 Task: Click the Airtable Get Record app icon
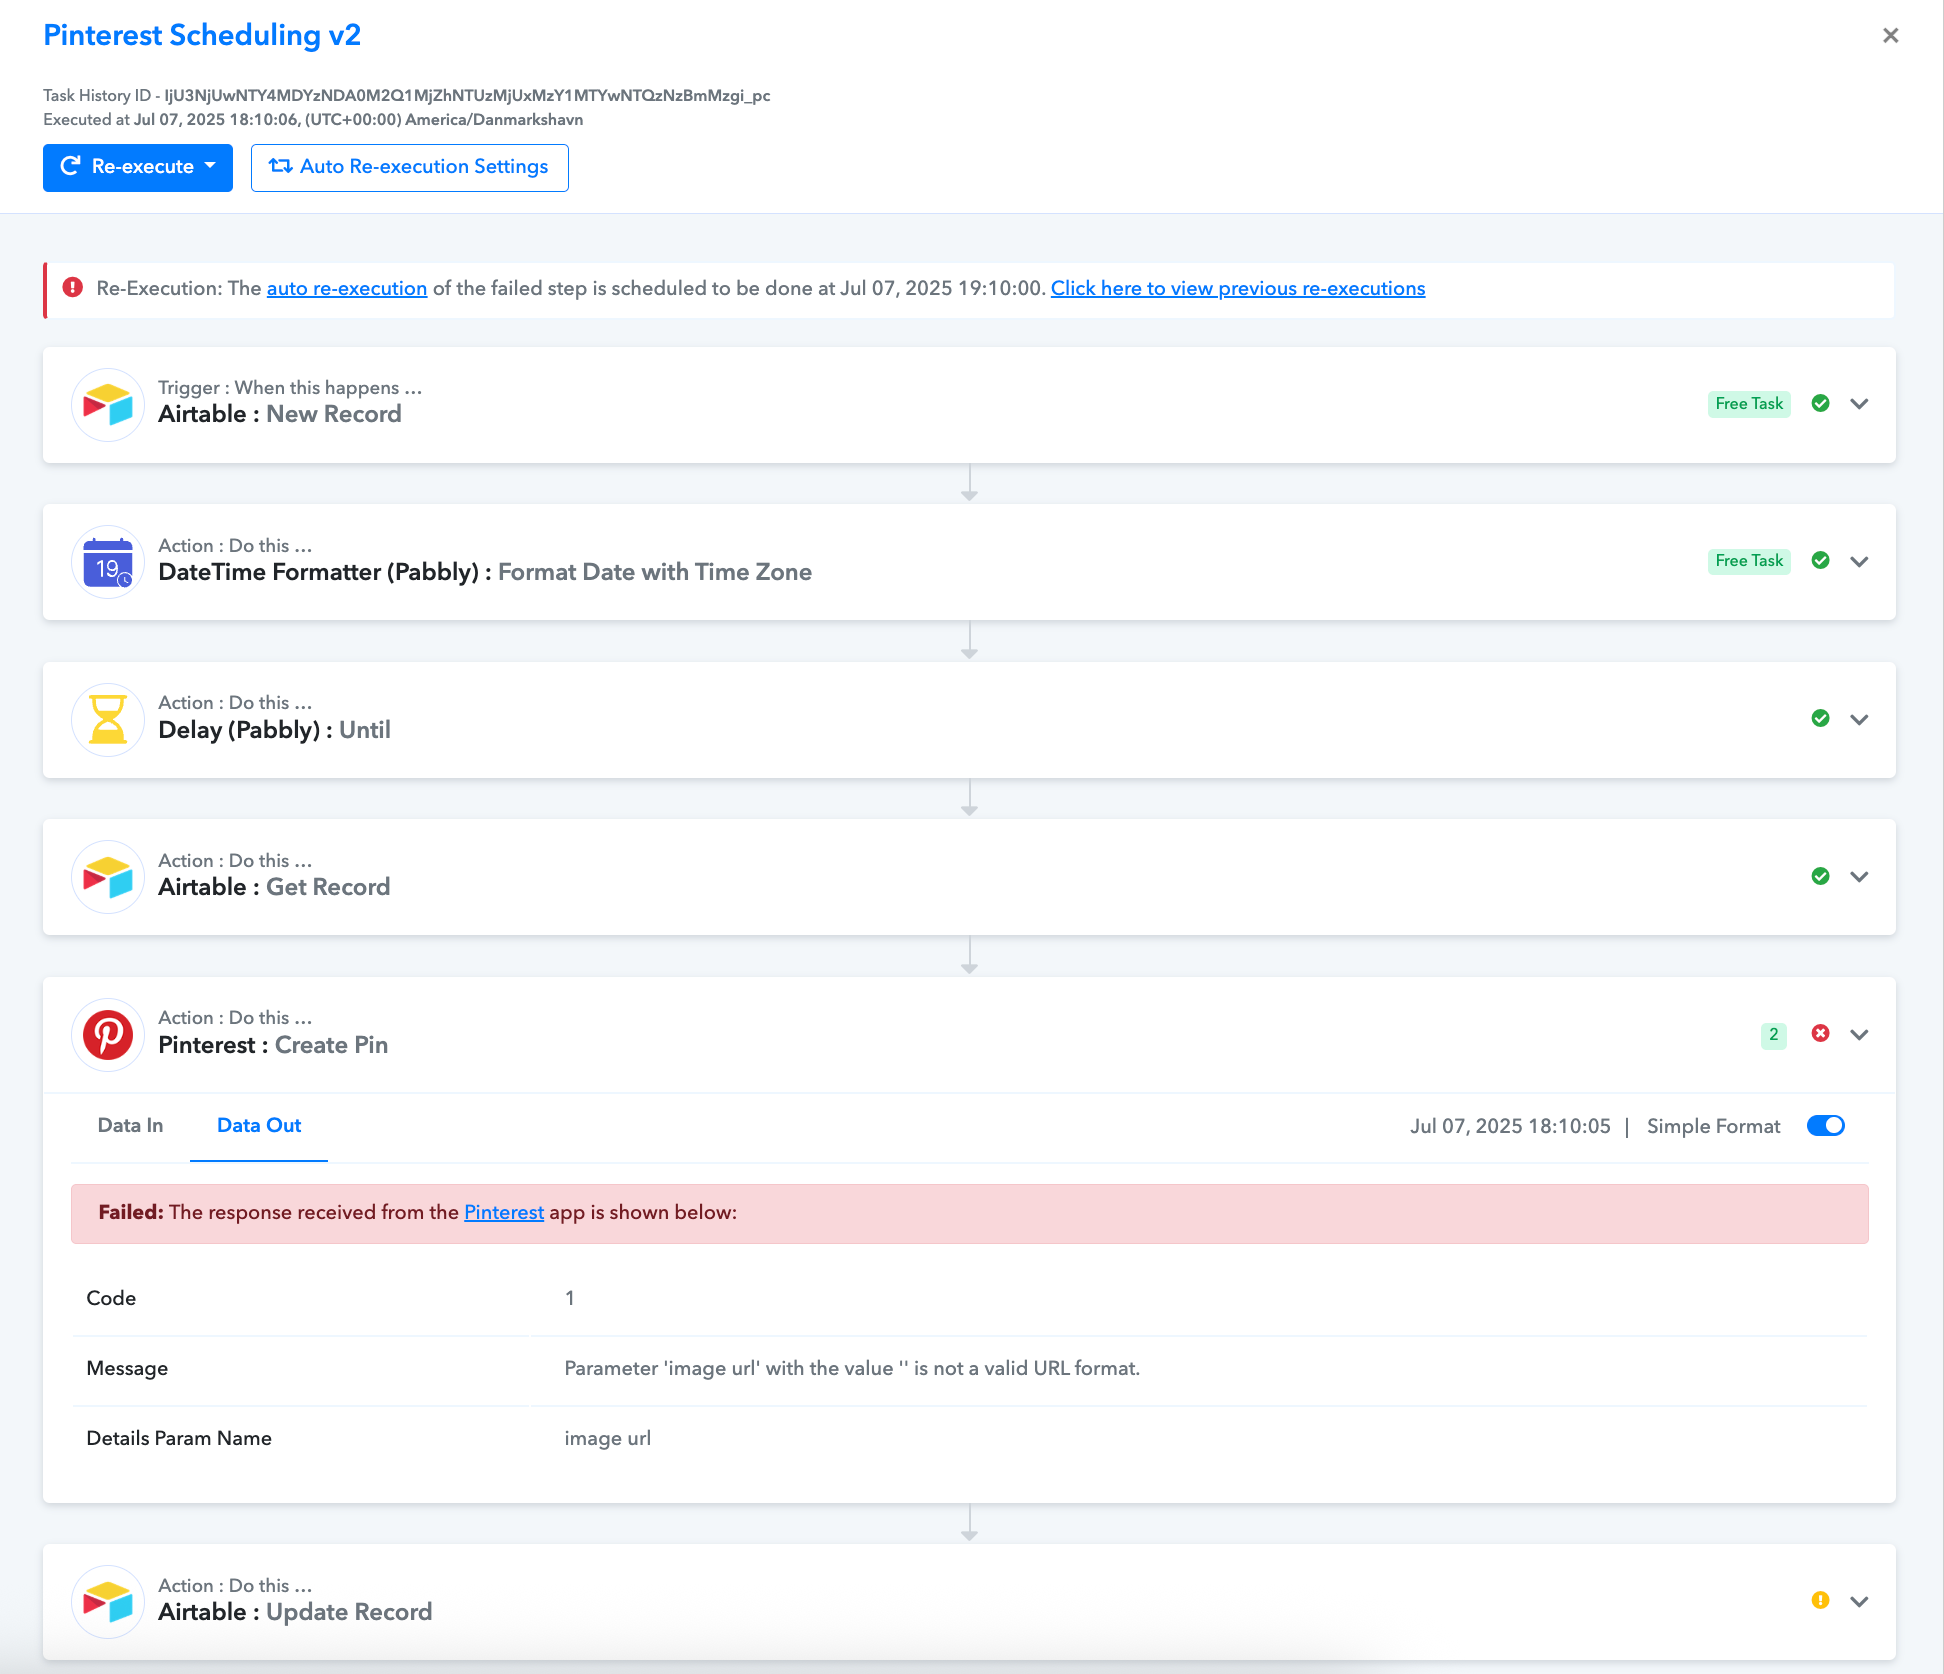(x=108, y=877)
